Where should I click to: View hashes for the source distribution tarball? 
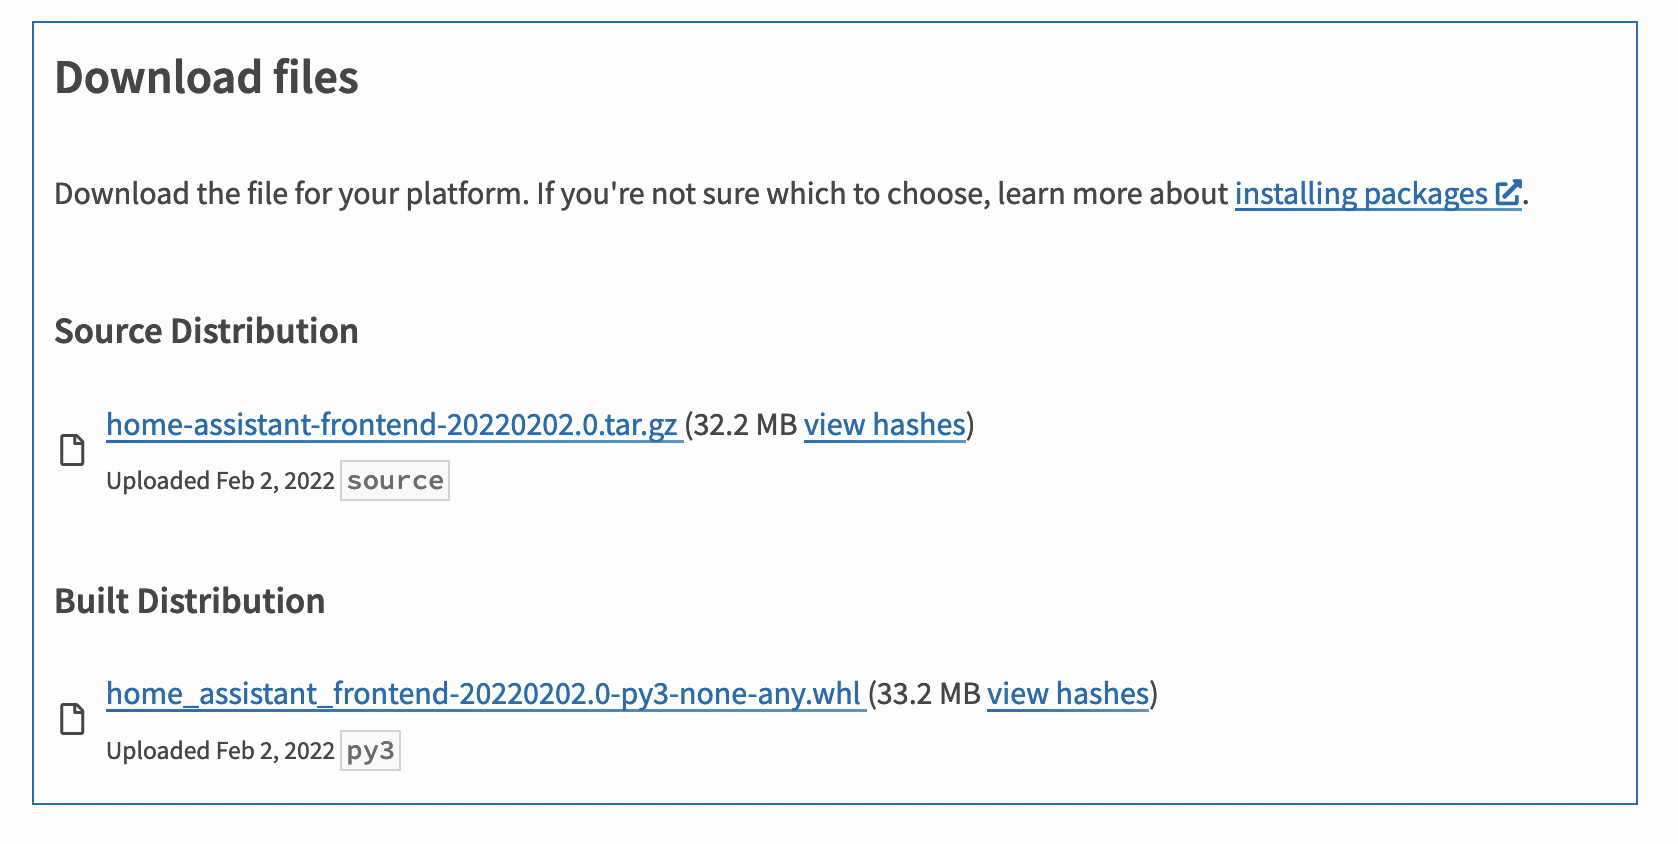click(x=884, y=425)
